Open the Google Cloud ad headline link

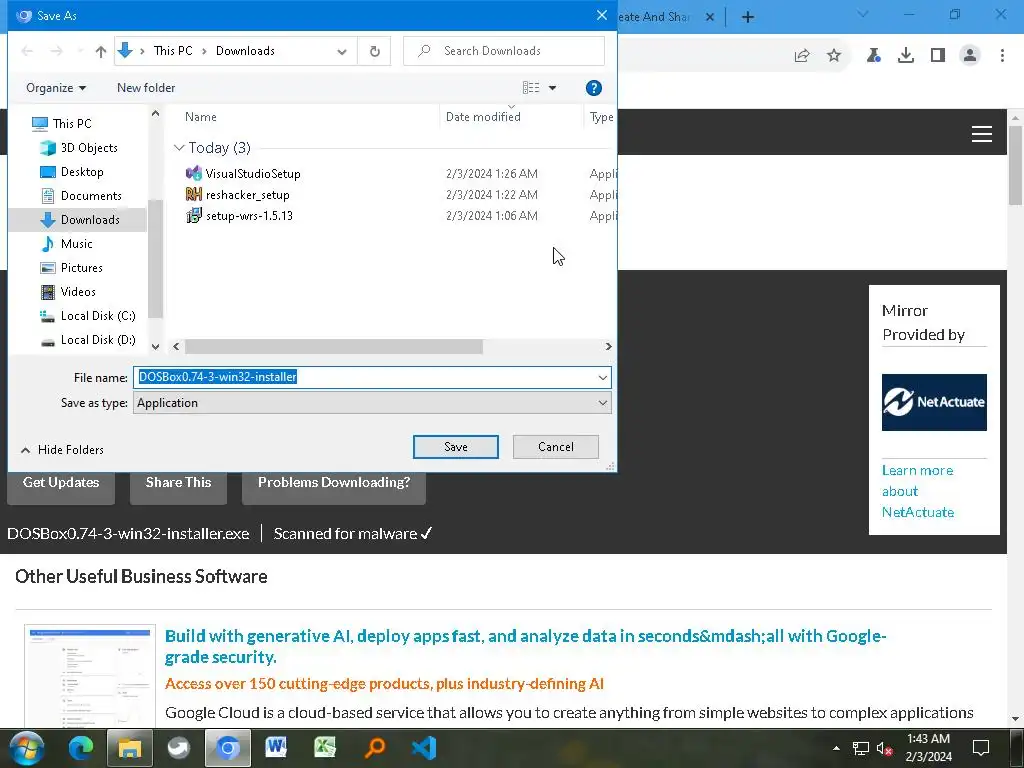click(x=525, y=647)
